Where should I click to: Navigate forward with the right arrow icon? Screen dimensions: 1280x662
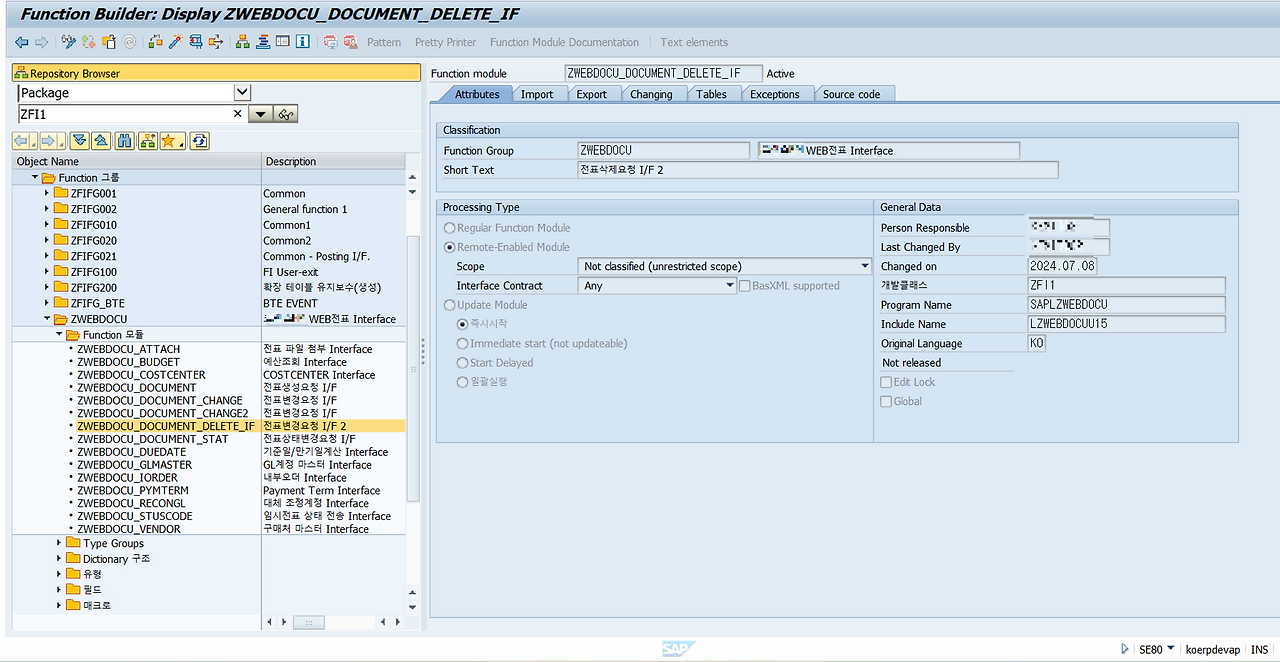tap(41, 41)
